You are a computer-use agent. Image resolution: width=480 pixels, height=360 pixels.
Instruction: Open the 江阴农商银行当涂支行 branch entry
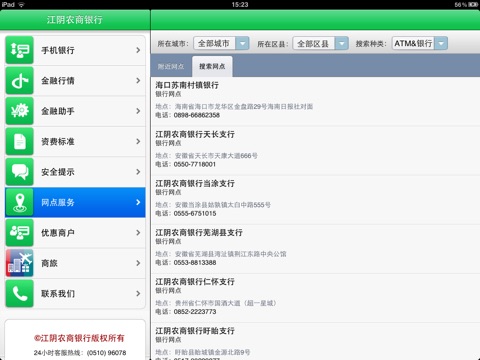click(x=315, y=200)
